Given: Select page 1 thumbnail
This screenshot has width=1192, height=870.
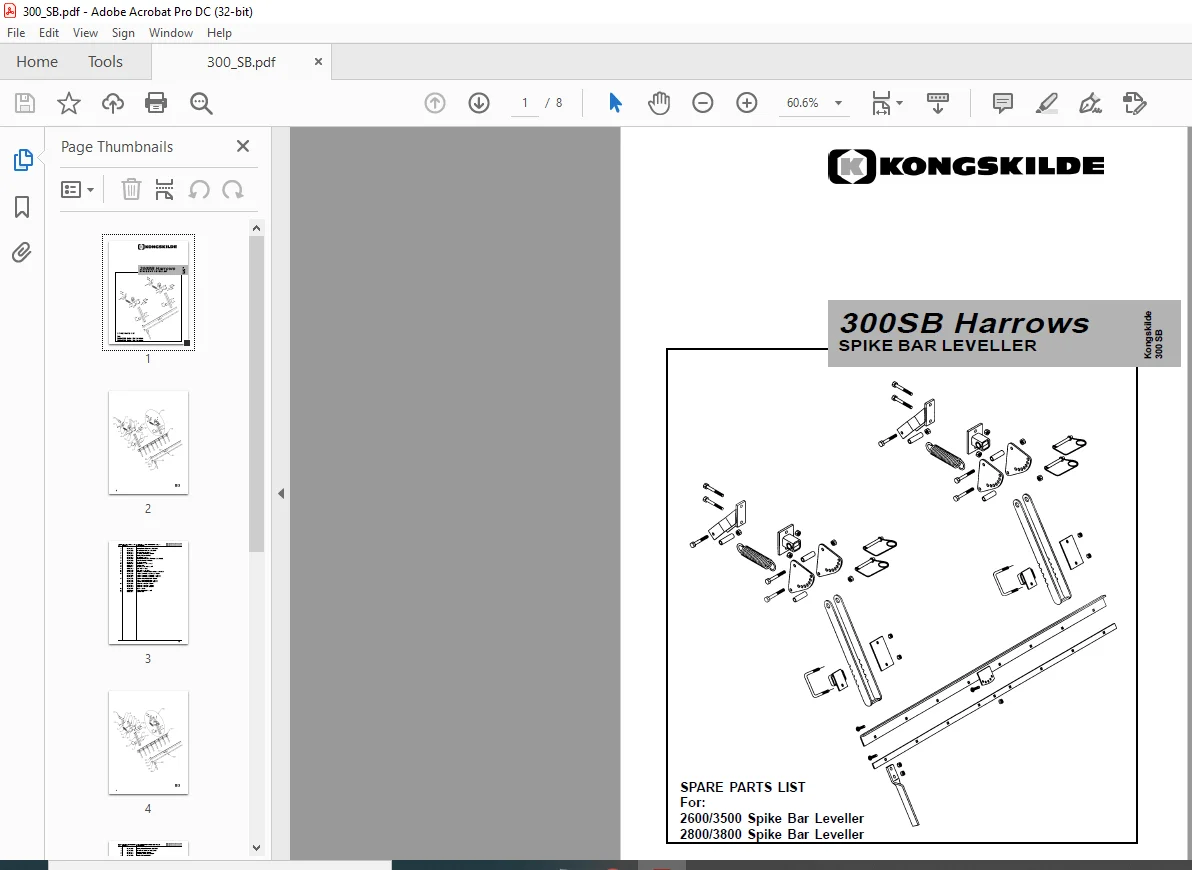Looking at the screenshot, I should (x=148, y=292).
